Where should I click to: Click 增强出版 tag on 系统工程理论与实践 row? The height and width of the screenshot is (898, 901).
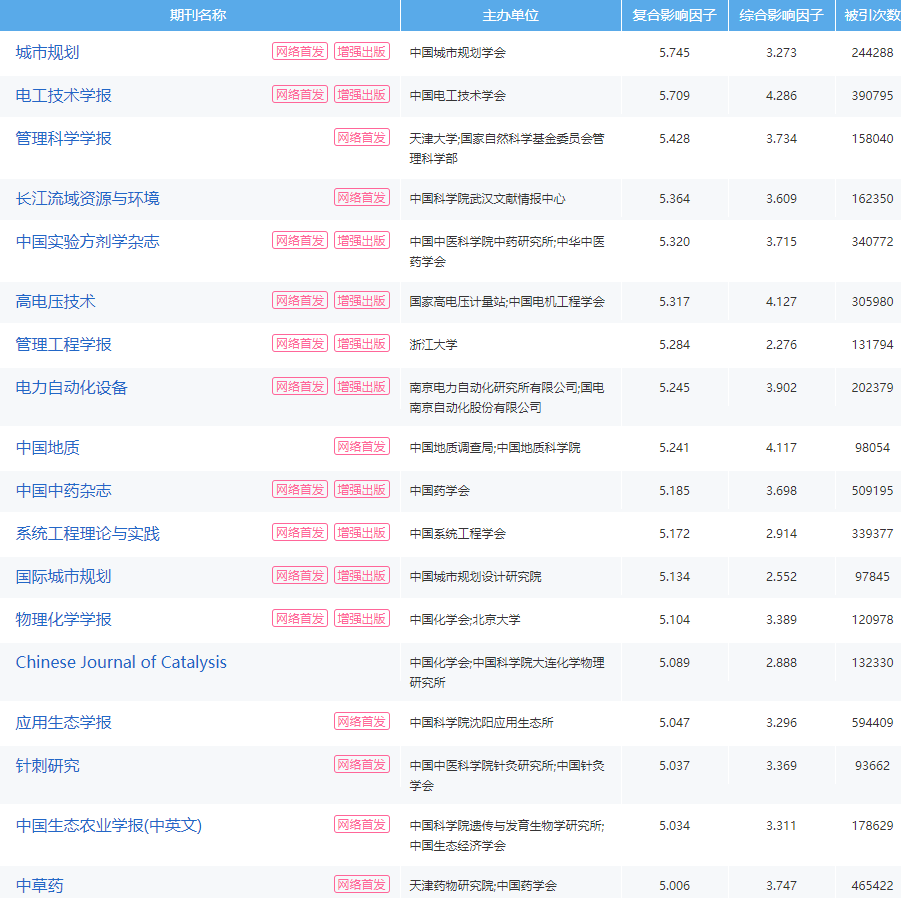click(362, 533)
